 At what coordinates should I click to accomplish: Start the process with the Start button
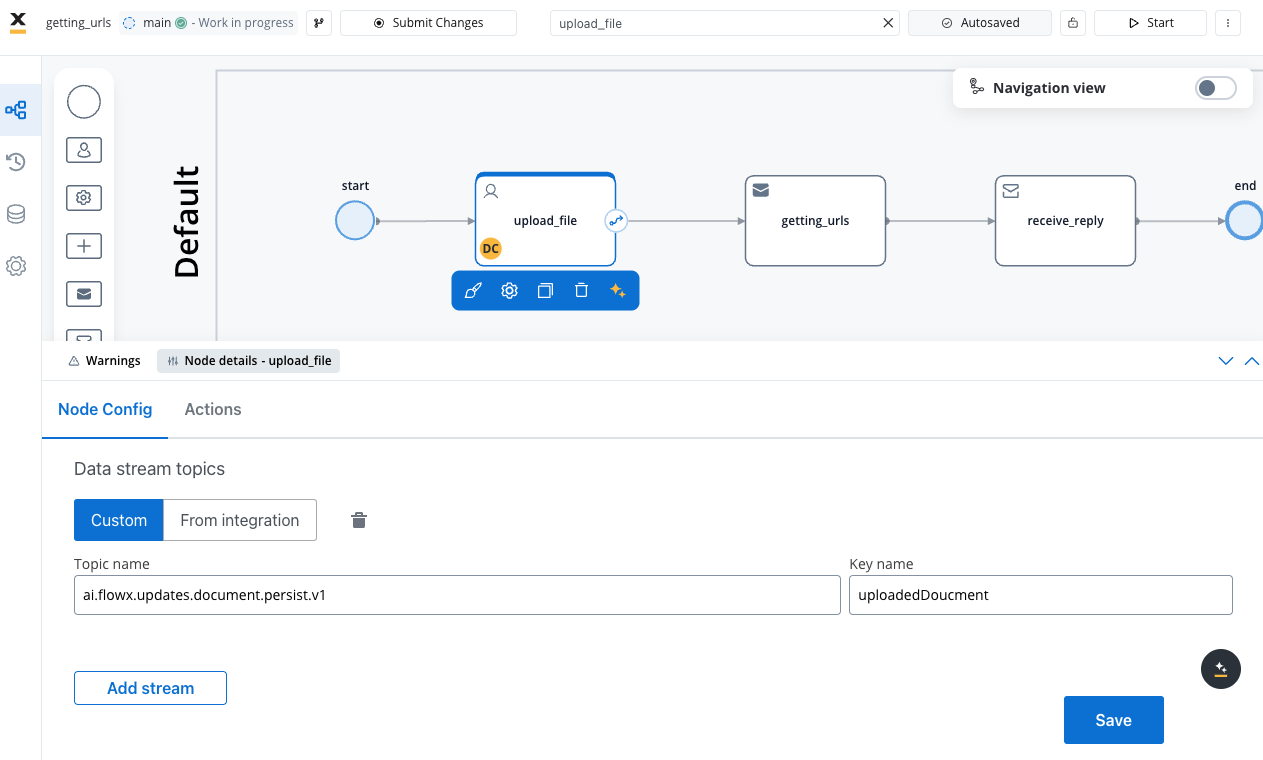(x=1150, y=23)
